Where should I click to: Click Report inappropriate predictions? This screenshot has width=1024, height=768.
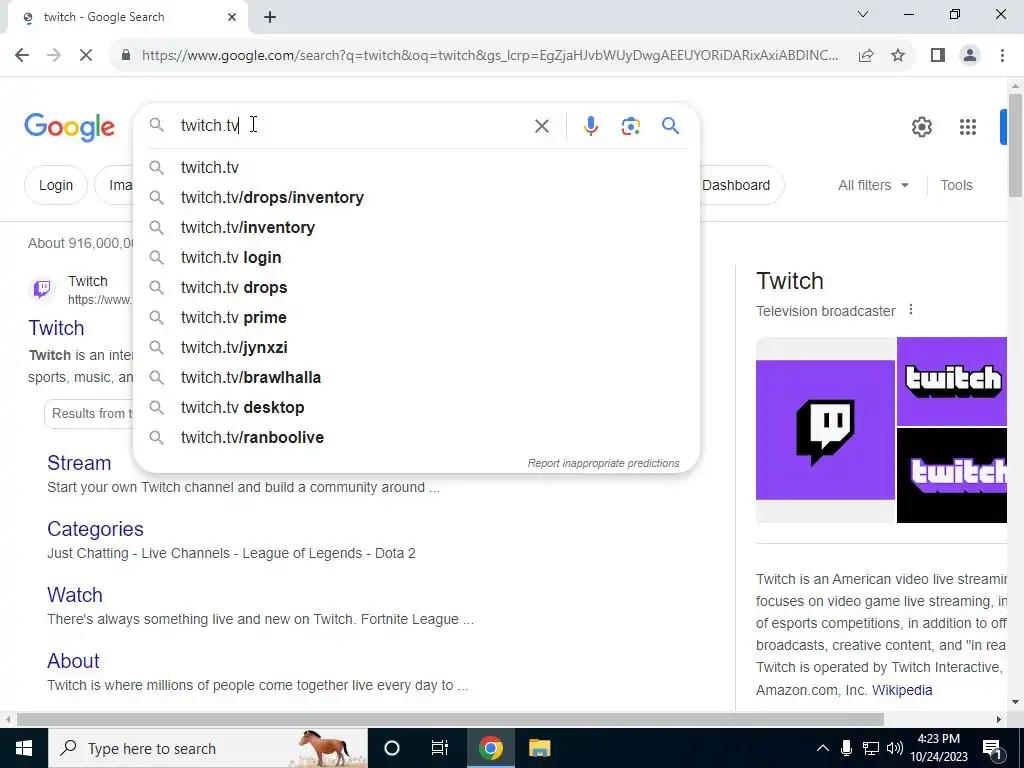[603, 463]
